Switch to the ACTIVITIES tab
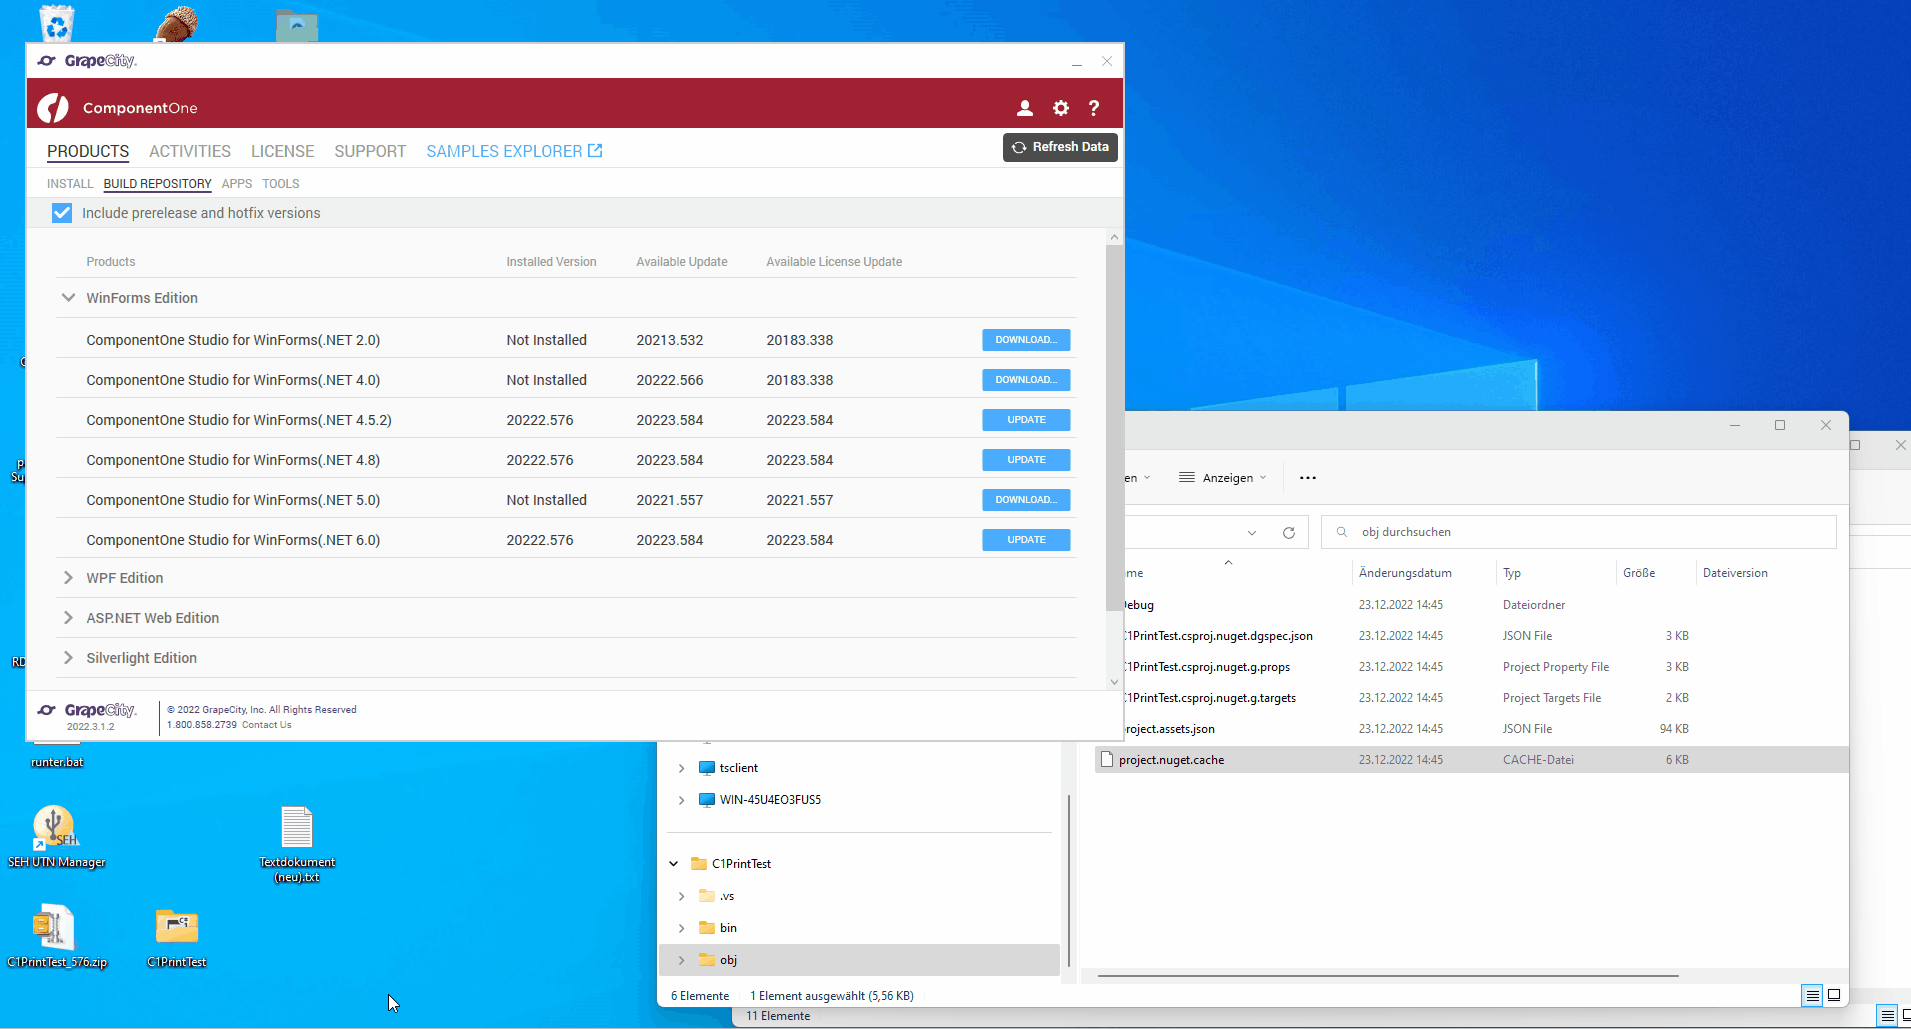This screenshot has width=1911, height=1029. pos(190,151)
